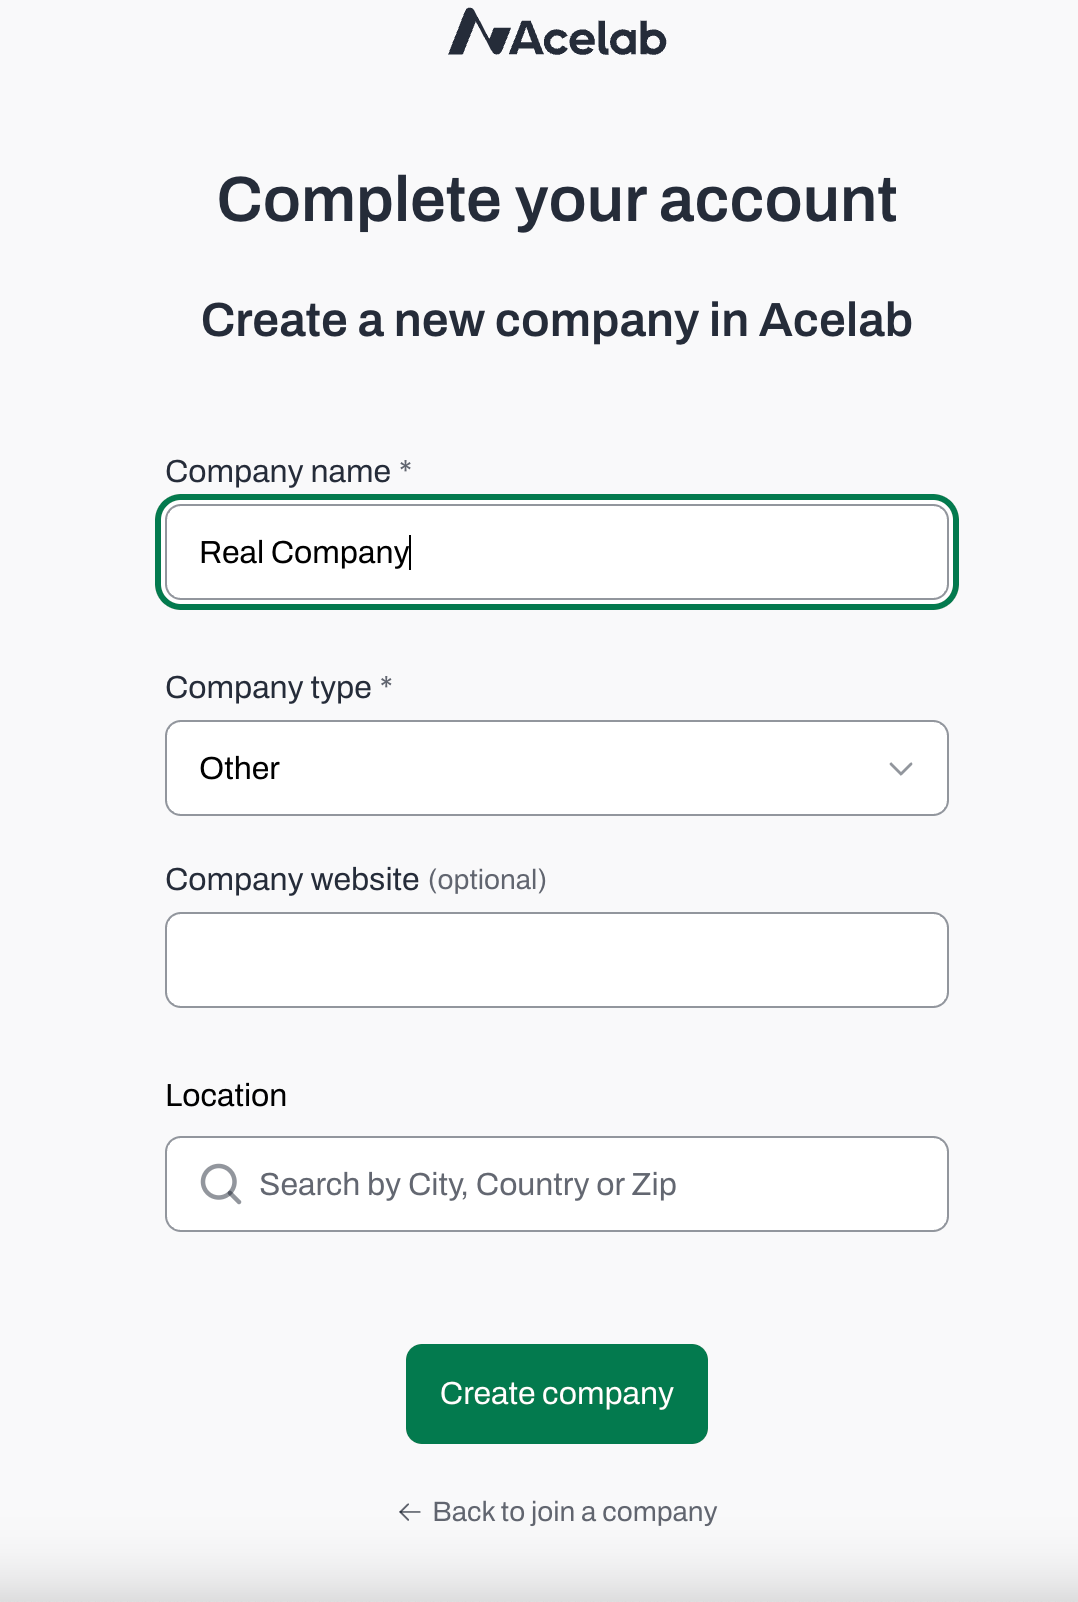Click the (optional) hint text
This screenshot has height=1602, width=1078.
487,880
